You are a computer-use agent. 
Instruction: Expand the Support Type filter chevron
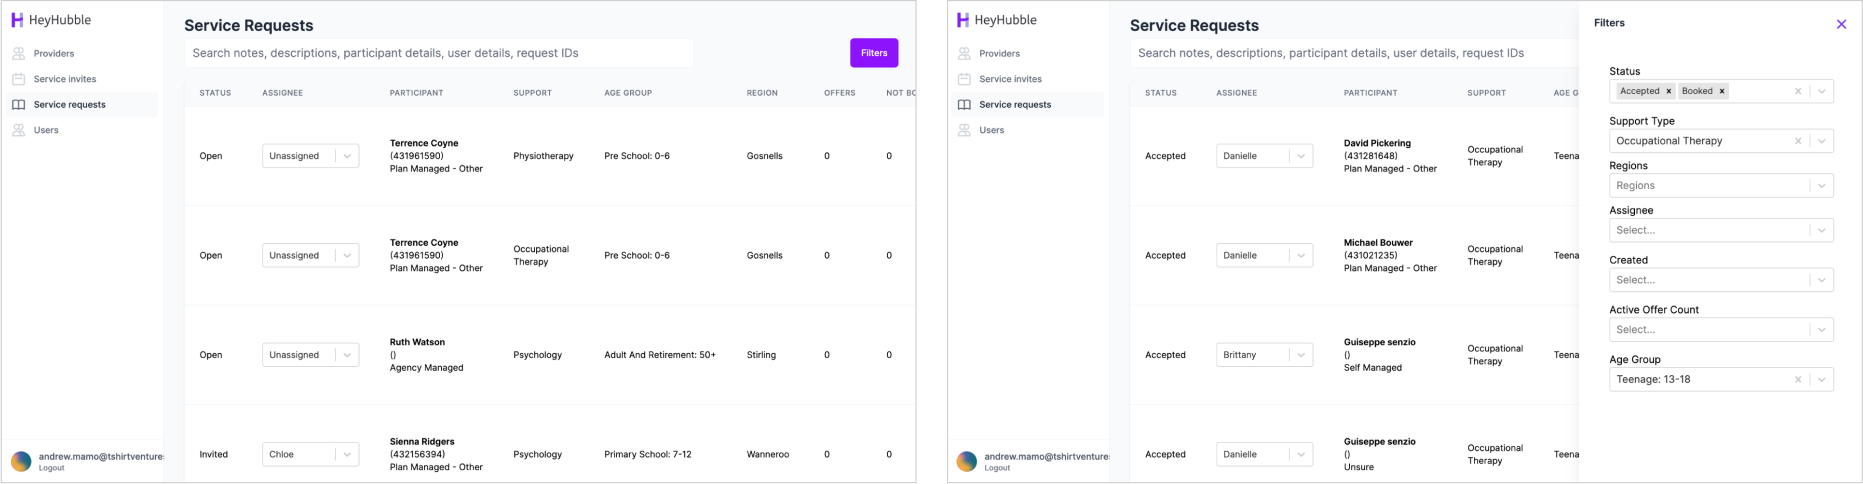pos(1822,141)
